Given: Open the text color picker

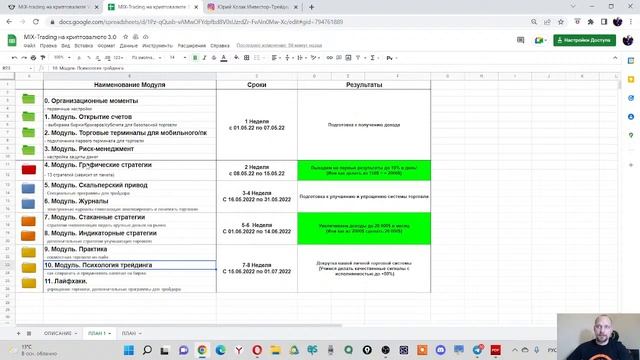Looking at the screenshot, I should [x=224, y=58].
